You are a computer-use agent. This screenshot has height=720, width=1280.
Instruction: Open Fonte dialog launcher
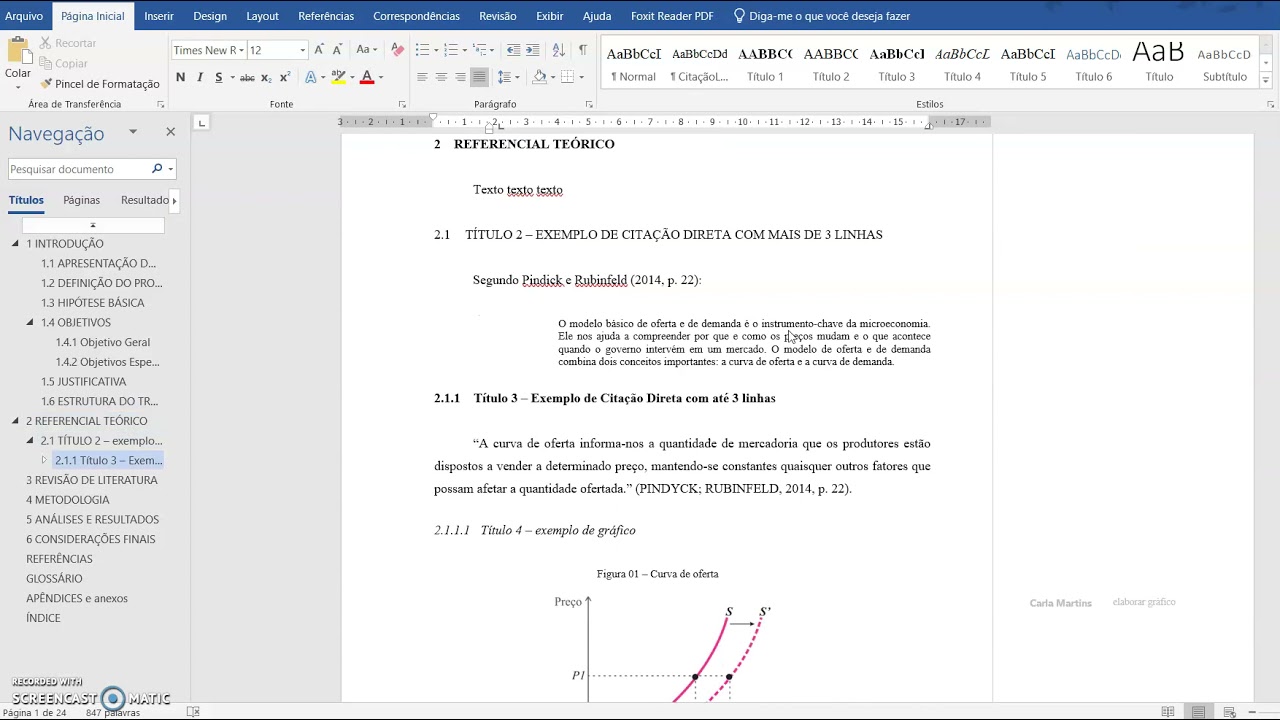pyautogui.click(x=402, y=104)
